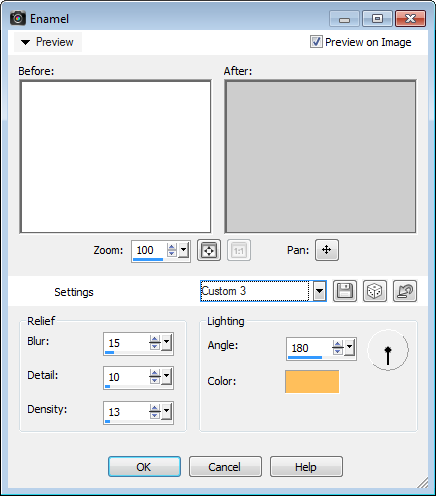Toggle the Preview on Image checkbox
This screenshot has height=496, width=436.
(316, 42)
